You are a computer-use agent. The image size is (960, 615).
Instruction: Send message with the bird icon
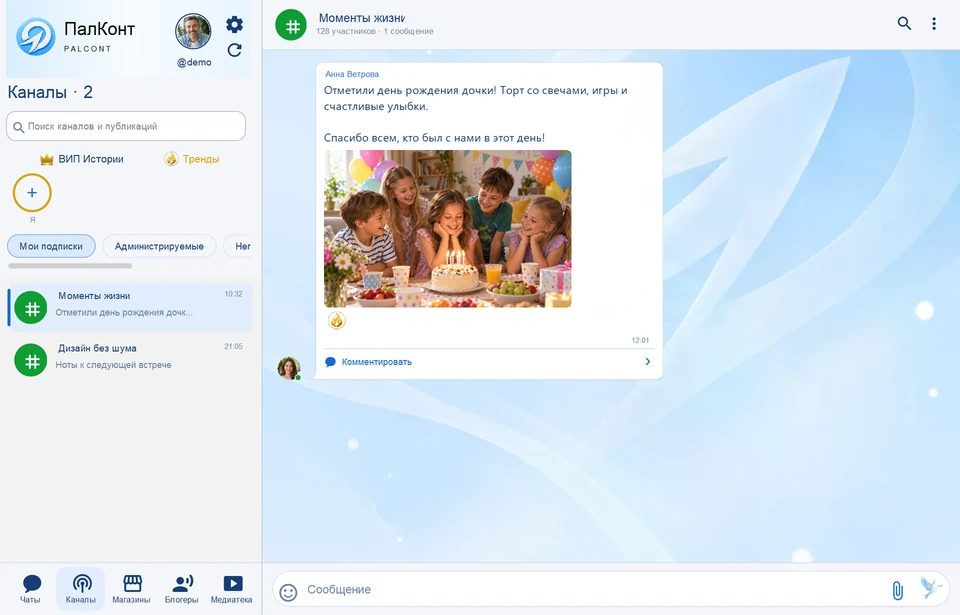click(931, 588)
